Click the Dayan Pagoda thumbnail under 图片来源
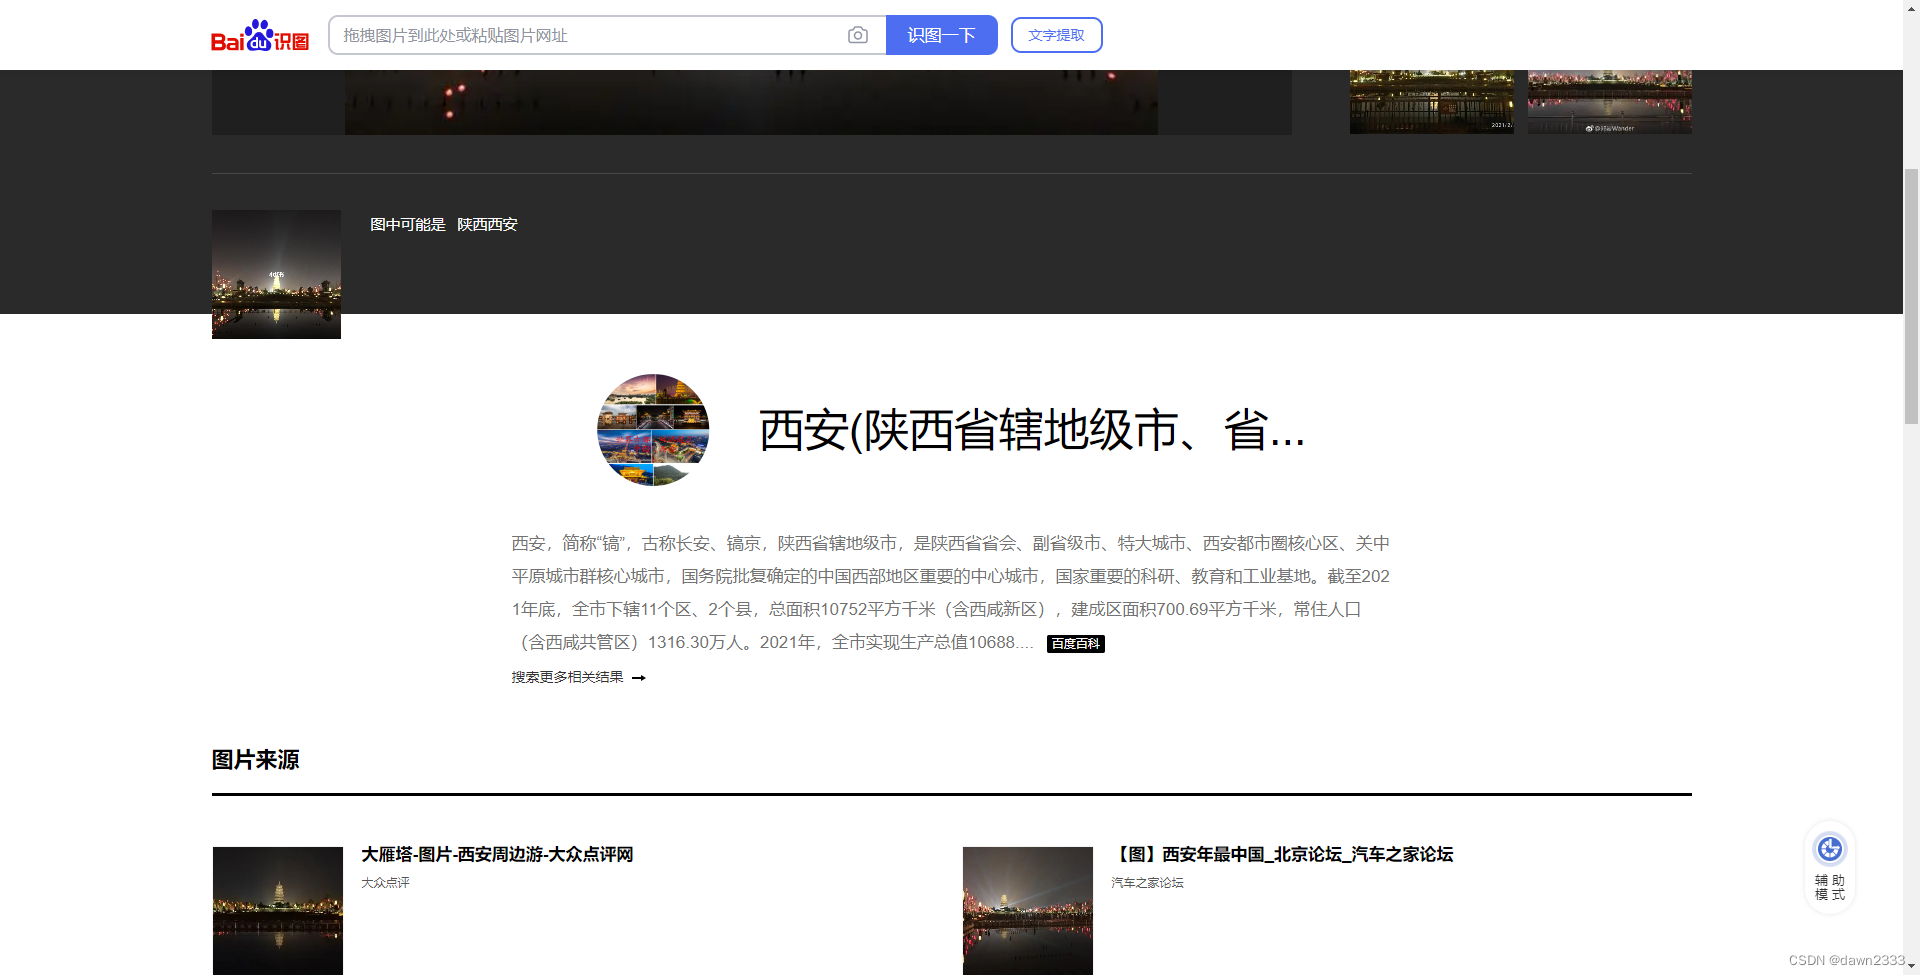 point(277,911)
